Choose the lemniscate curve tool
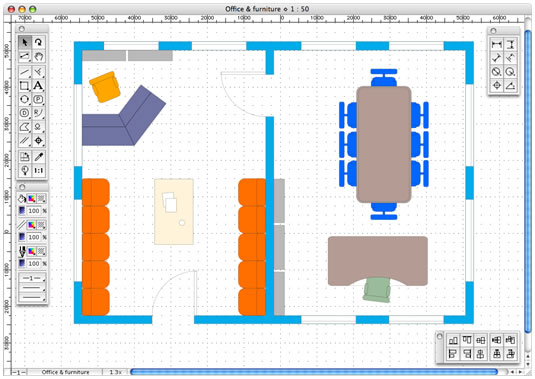Viewport: 535px width, 379px height. click(x=38, y=127)
